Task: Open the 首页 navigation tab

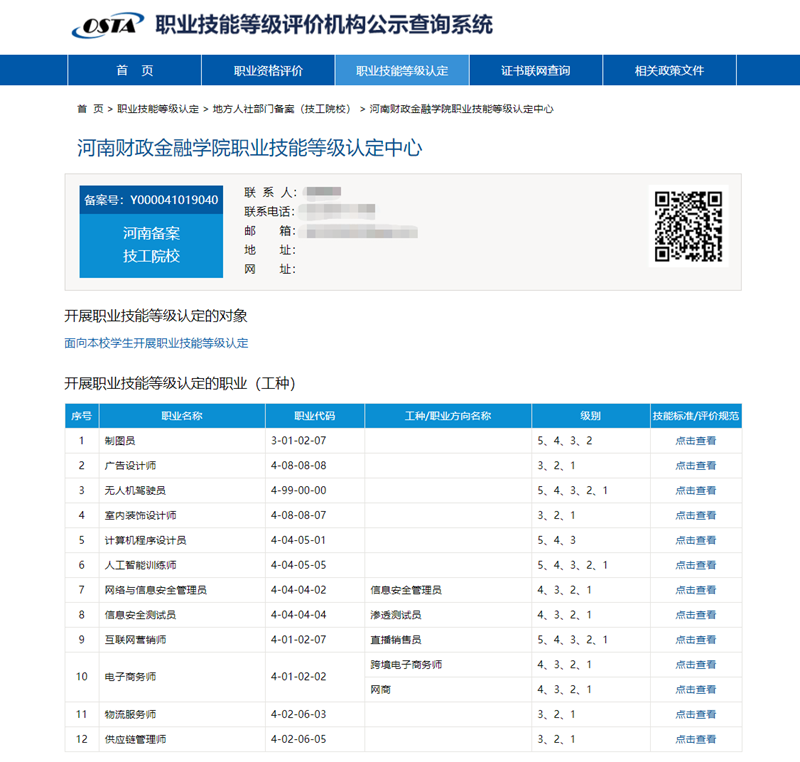Action: [x=134, y=71]
